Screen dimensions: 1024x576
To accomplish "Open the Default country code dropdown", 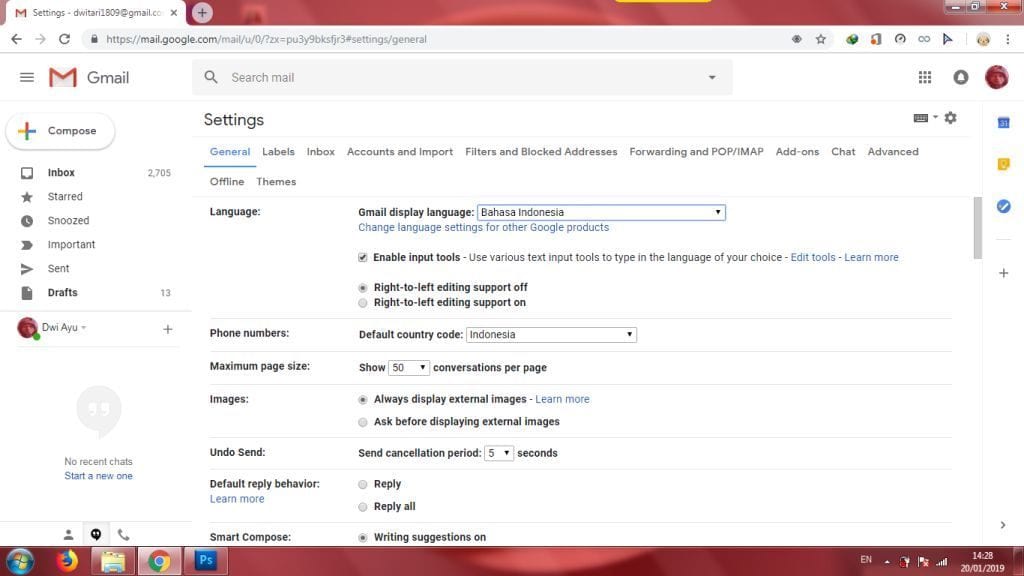I will [551, 334].
